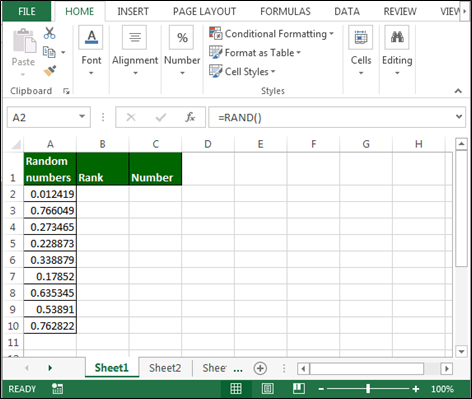This screenshot has width=472, height=399.
Task: Select cell with value 0.766049
Action: [50, 211]
